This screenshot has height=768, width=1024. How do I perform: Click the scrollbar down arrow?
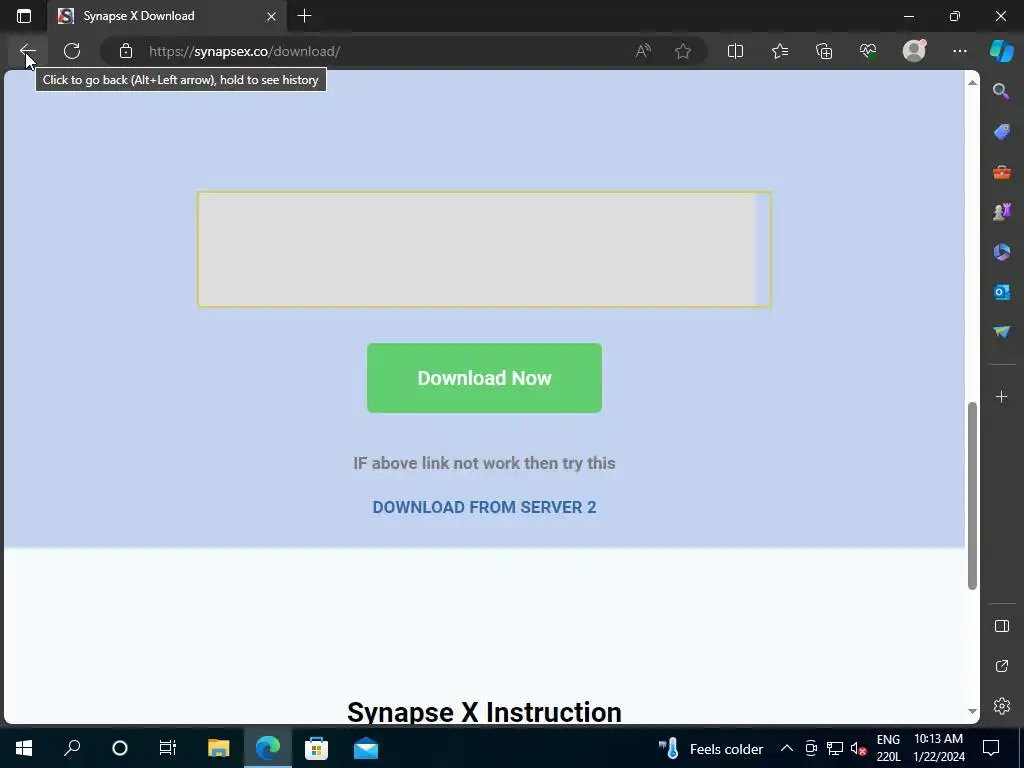(x=972, y=711)
